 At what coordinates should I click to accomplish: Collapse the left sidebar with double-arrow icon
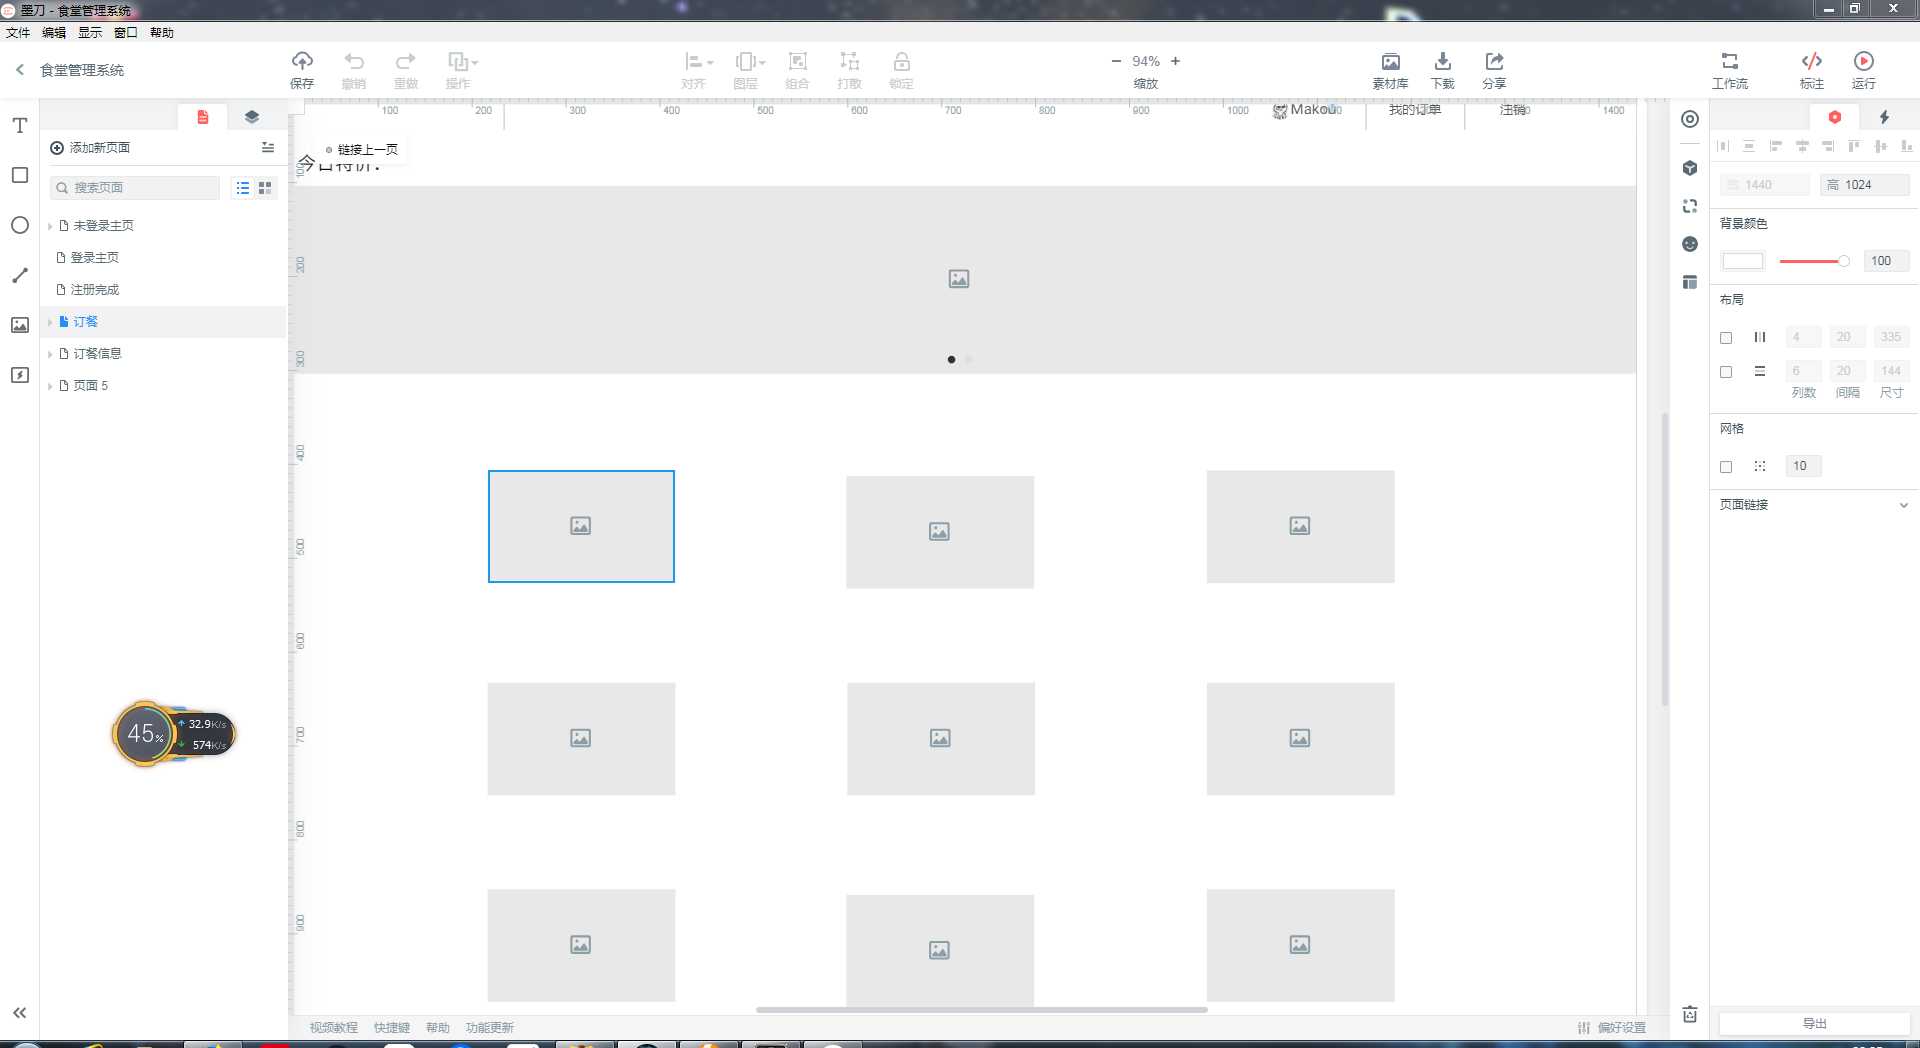pos(19,1013)
